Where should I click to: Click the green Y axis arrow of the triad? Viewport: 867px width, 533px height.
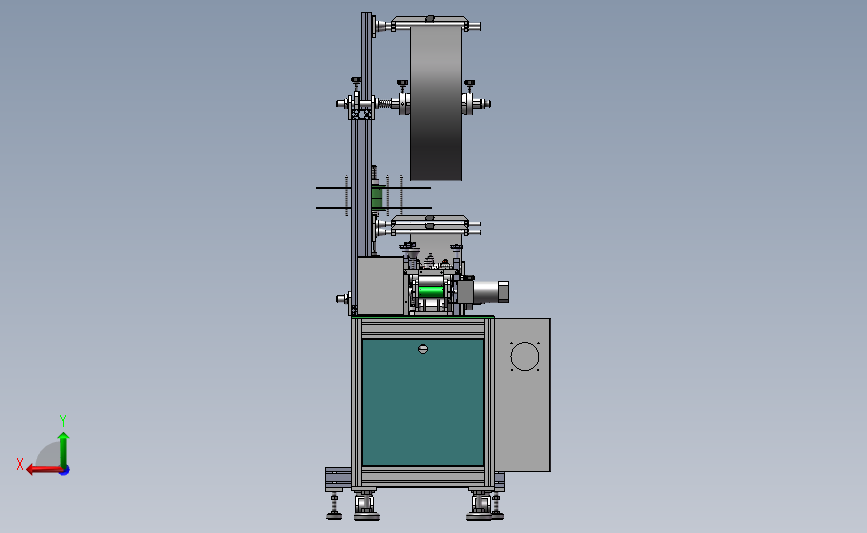[x=64, y=449]
